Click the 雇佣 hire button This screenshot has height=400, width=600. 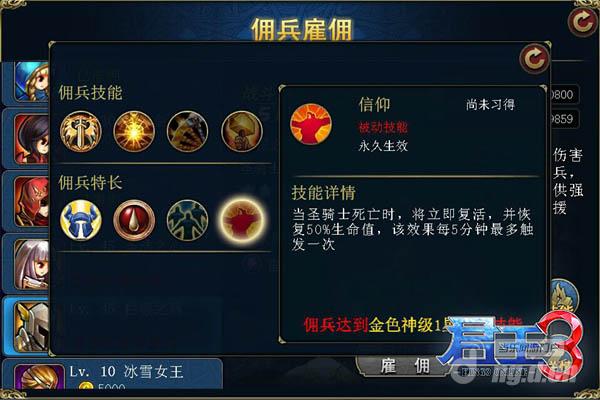coord(404,366)
